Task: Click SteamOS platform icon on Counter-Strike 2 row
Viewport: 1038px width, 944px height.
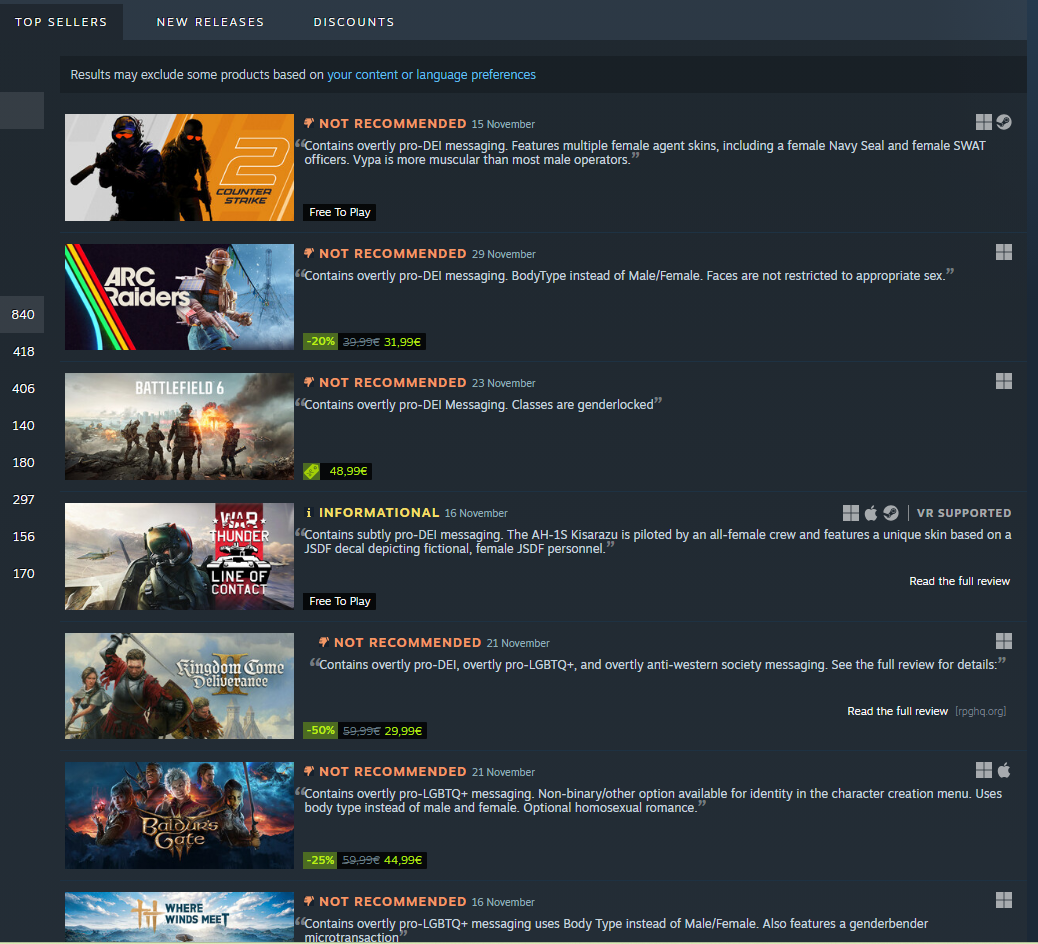Action: (x=1004, y=122)
